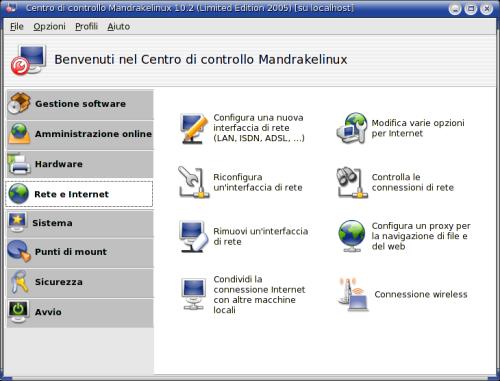Click the wireless connection antenna icon
Viewport: 500px width, 381px height.
[x=353, y=294]
